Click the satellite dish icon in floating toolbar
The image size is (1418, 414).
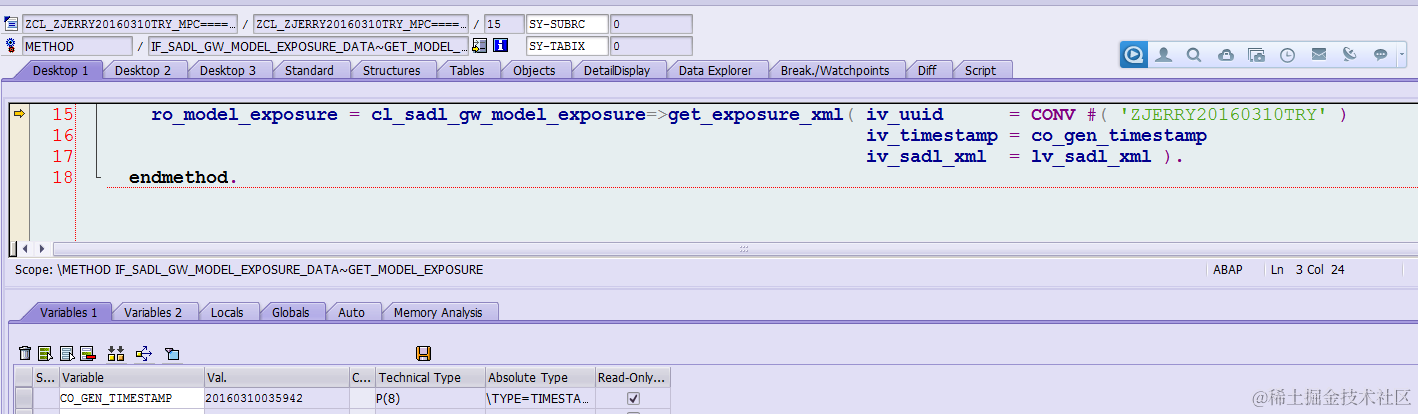click(x=1349, y=55)
